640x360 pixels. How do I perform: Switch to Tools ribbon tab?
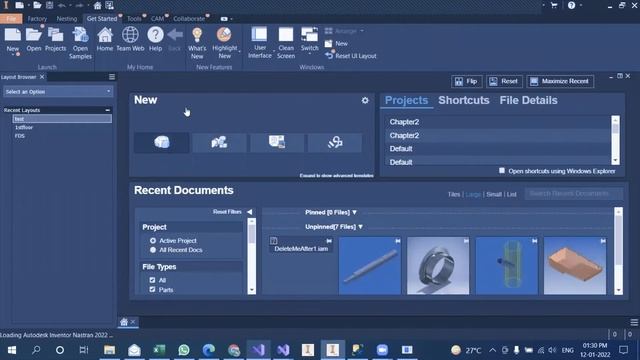pyautogui.click(x=134, y=19)
